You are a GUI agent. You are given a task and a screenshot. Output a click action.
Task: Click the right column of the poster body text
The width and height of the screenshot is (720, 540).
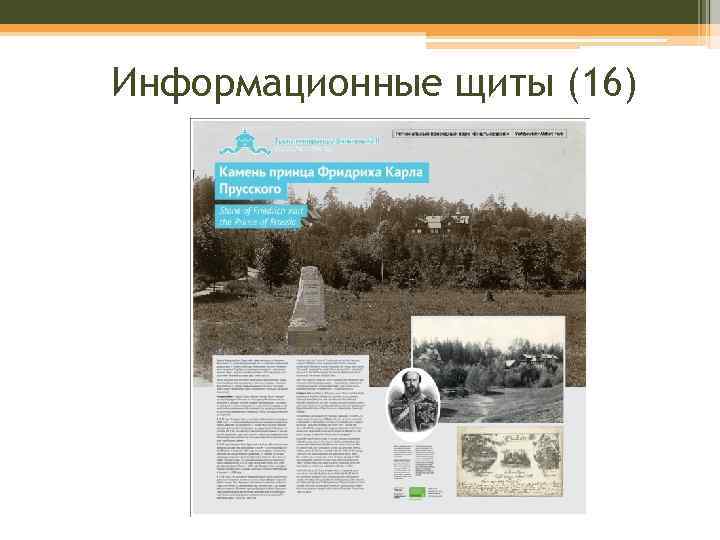(x=331, y=426)
